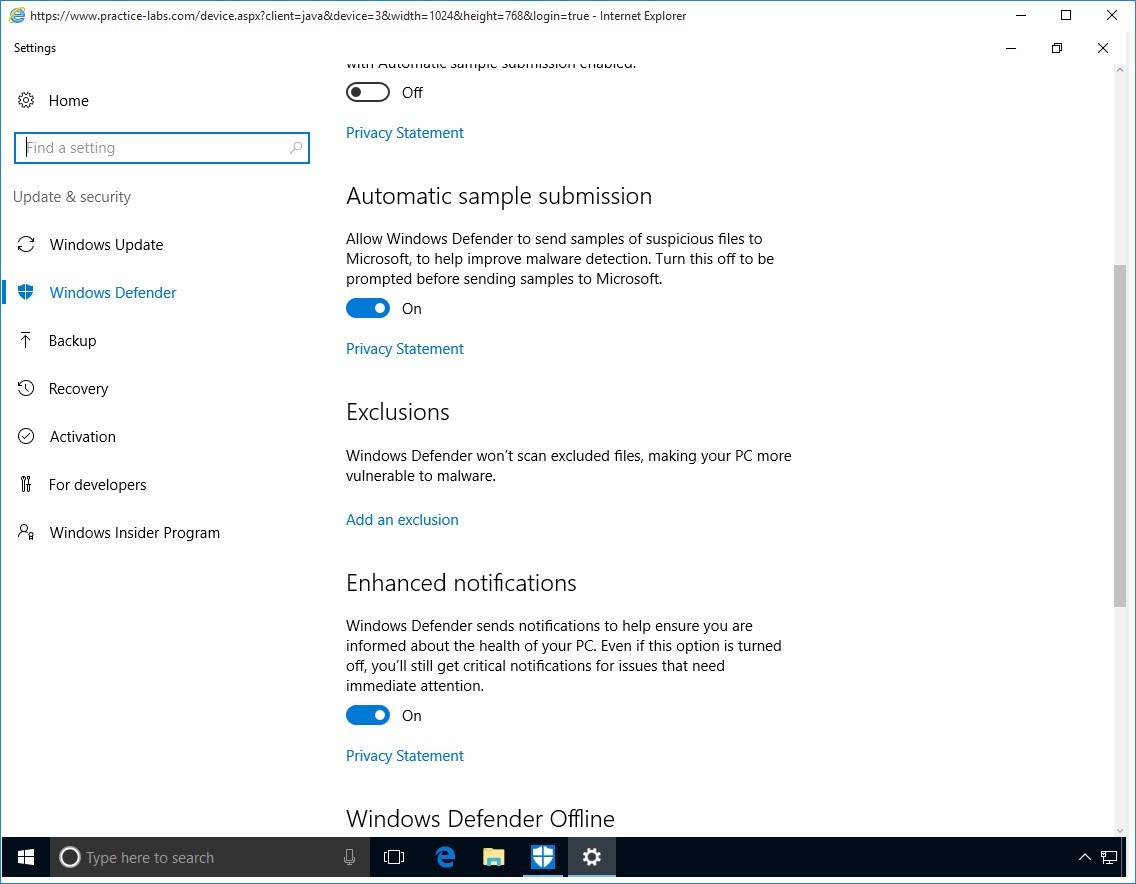Open Privacy Statement under Automatic sample submission
This screenshot has width=1136, height=884.
(404, 349)
